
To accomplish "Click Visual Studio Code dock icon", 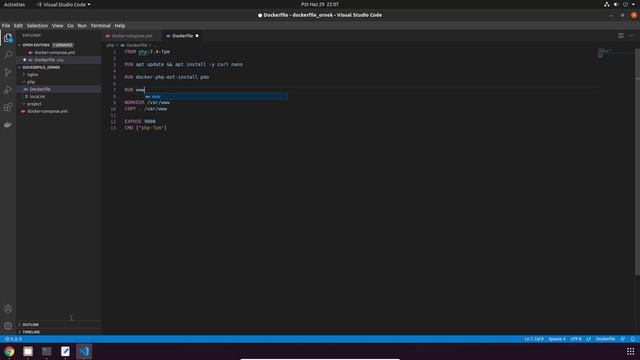I will [x=84, y=351].
